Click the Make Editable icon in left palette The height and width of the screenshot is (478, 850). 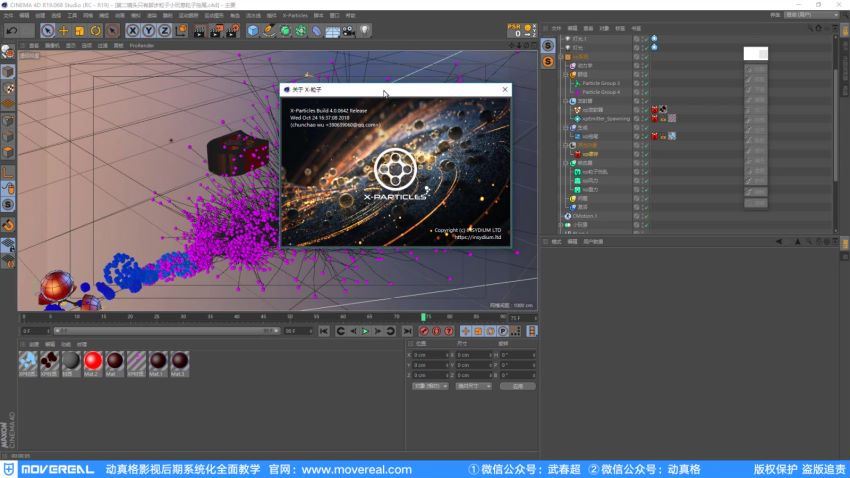click(8, 52)
